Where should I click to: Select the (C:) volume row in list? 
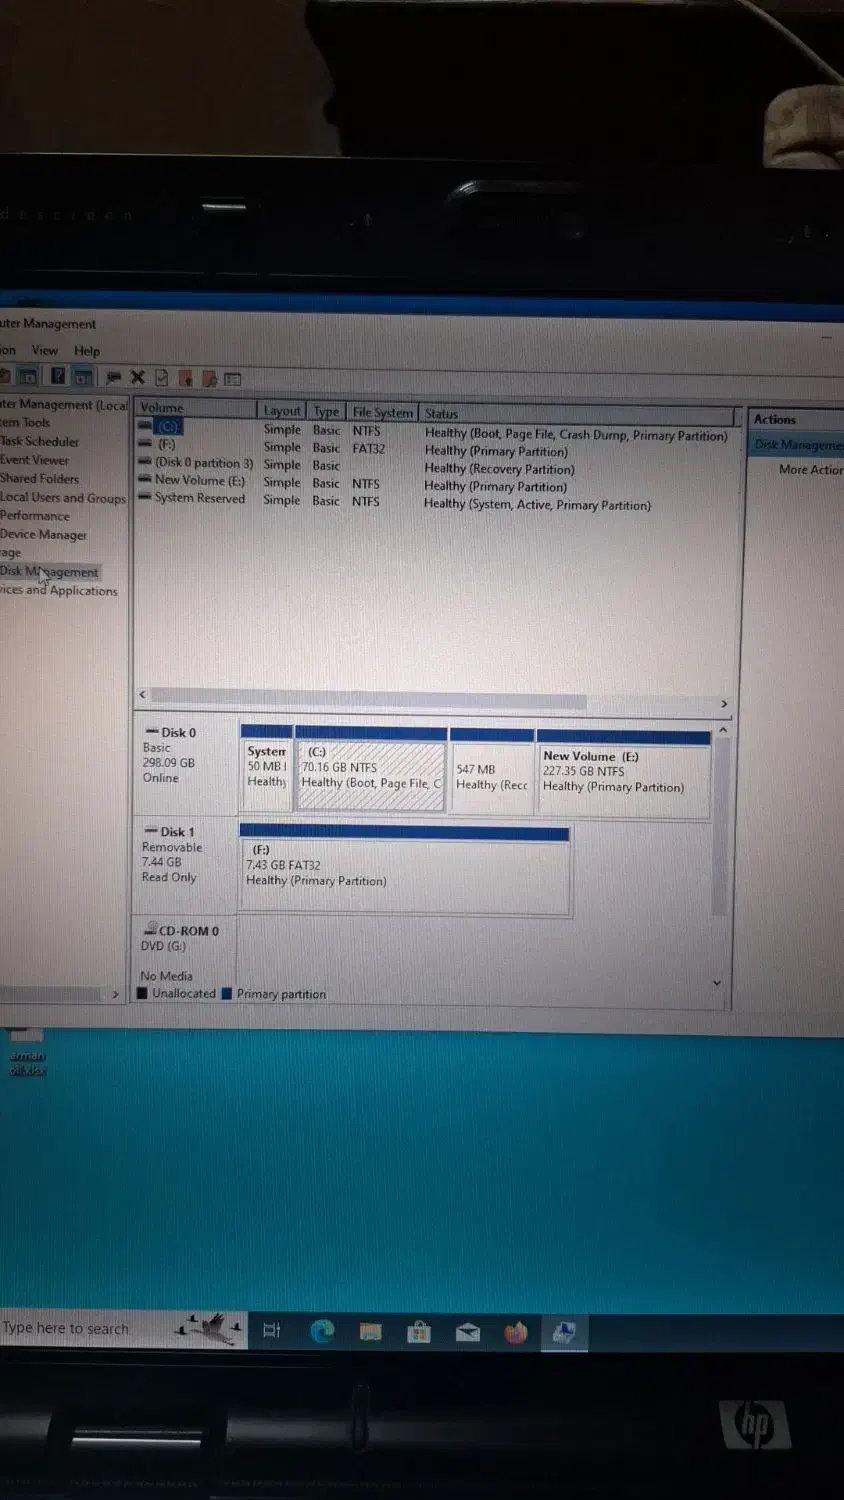[434, 429]
